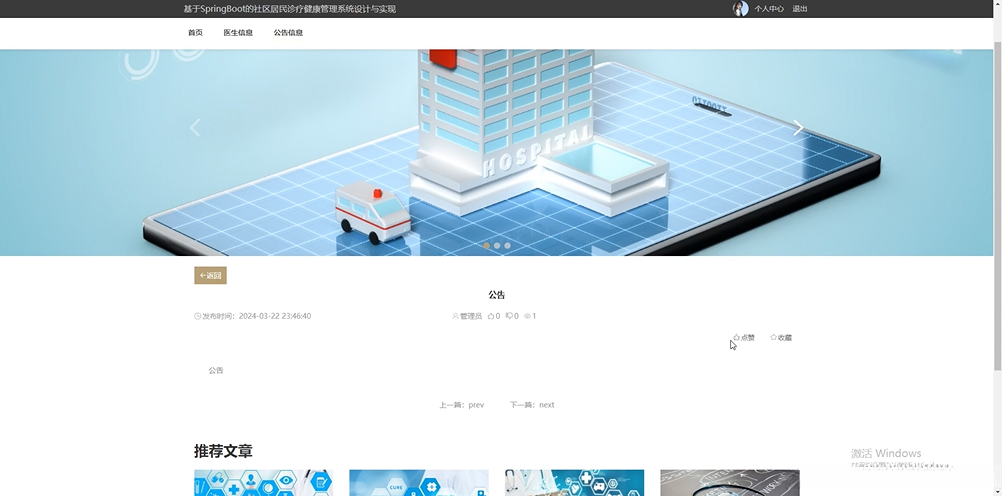Image resolution: width=1002 pixels, height=496 pixels.
Task: Click publish time 2024-03-22 23:46:40
Action: click(x=275, y=316)
